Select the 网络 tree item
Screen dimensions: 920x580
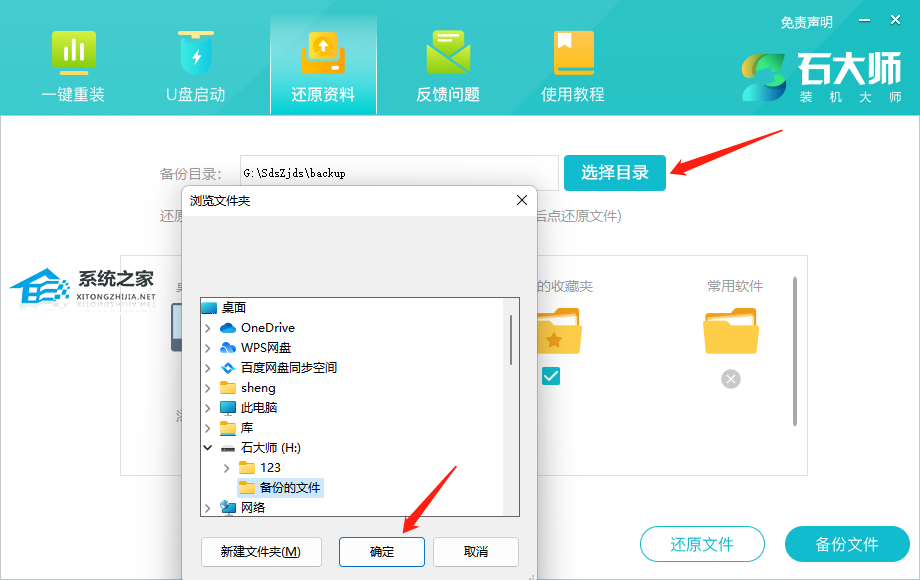253,507
